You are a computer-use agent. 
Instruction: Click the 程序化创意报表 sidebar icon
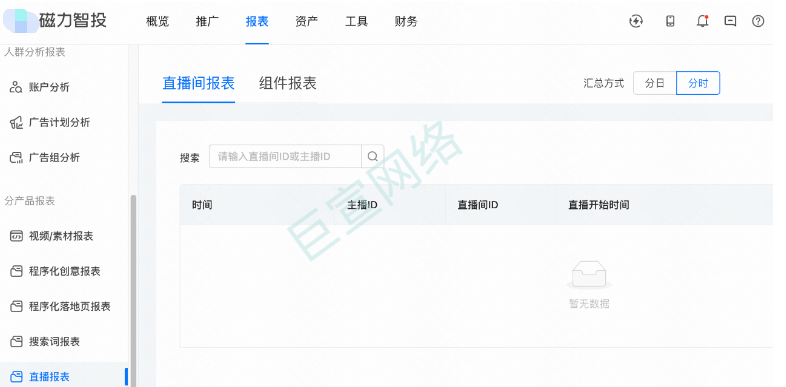(x=16, y=271)
